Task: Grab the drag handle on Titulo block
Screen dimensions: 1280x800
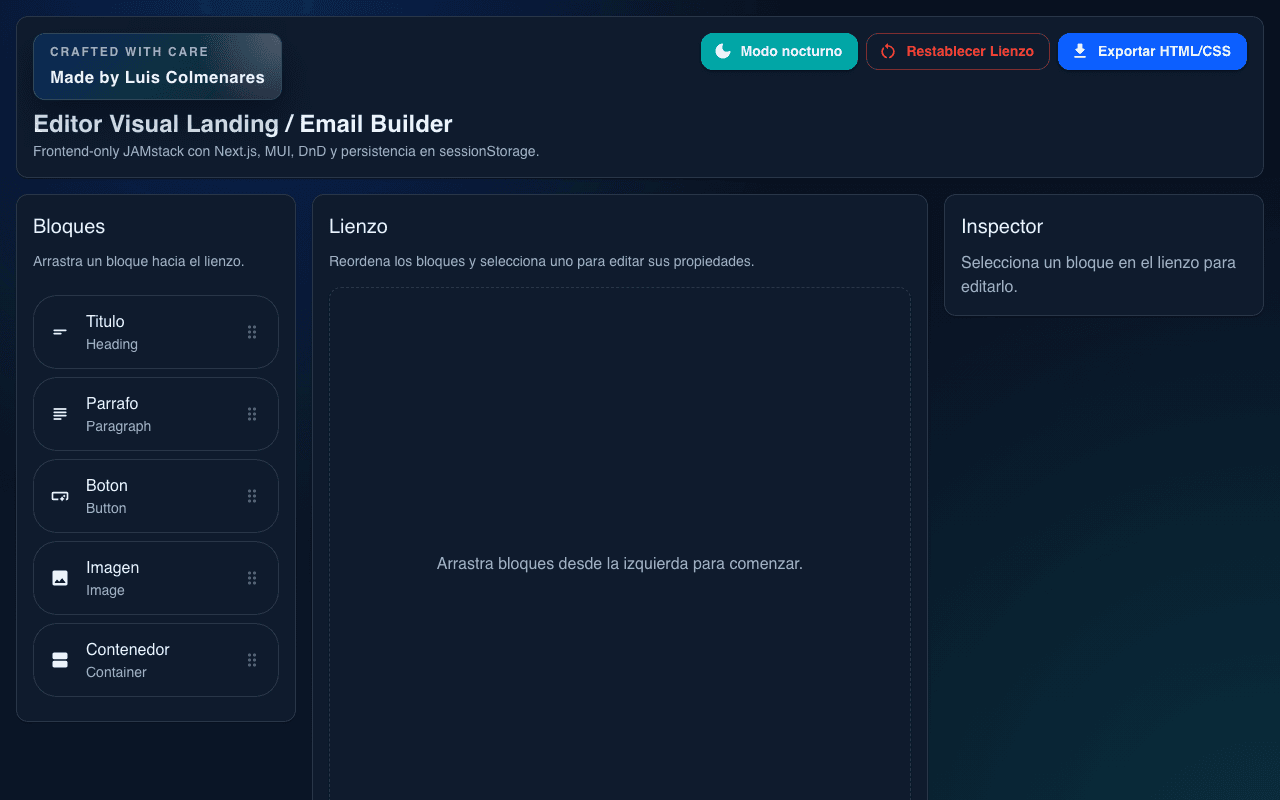Action: (252, 332)
